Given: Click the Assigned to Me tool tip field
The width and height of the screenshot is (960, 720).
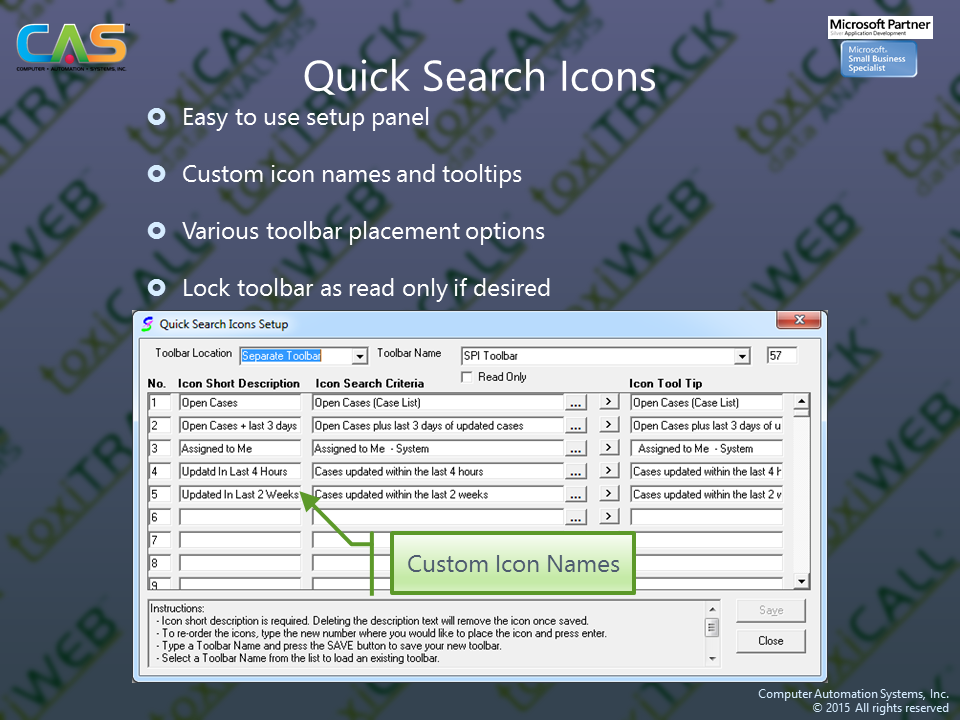Looking at the screenshot, I should tap(706, 449).
